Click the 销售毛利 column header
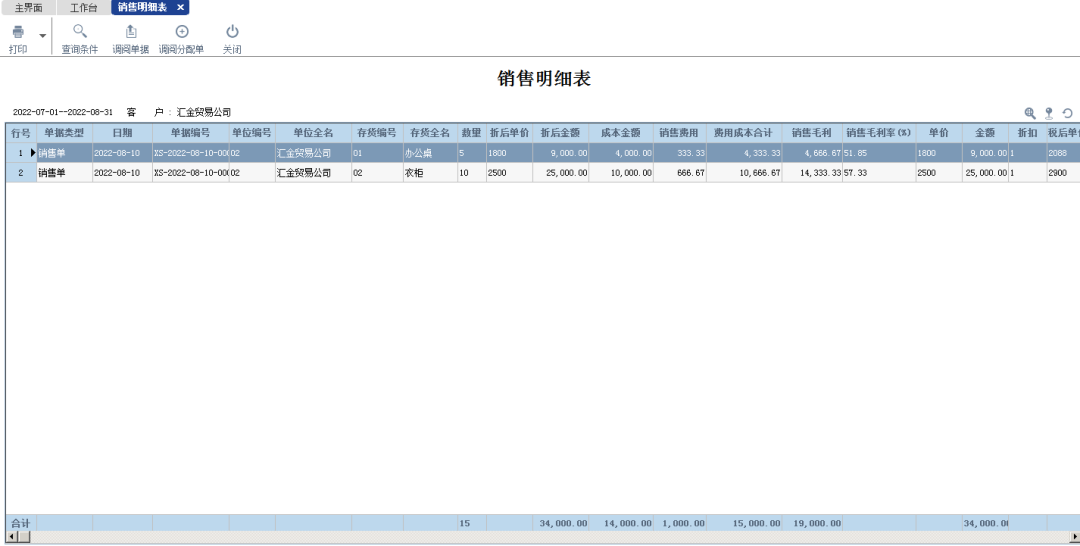 point(812,133)
